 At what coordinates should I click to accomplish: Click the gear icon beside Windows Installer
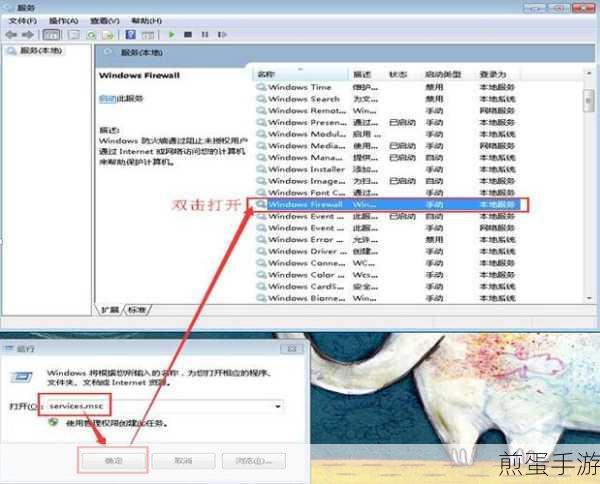point(261,169)
